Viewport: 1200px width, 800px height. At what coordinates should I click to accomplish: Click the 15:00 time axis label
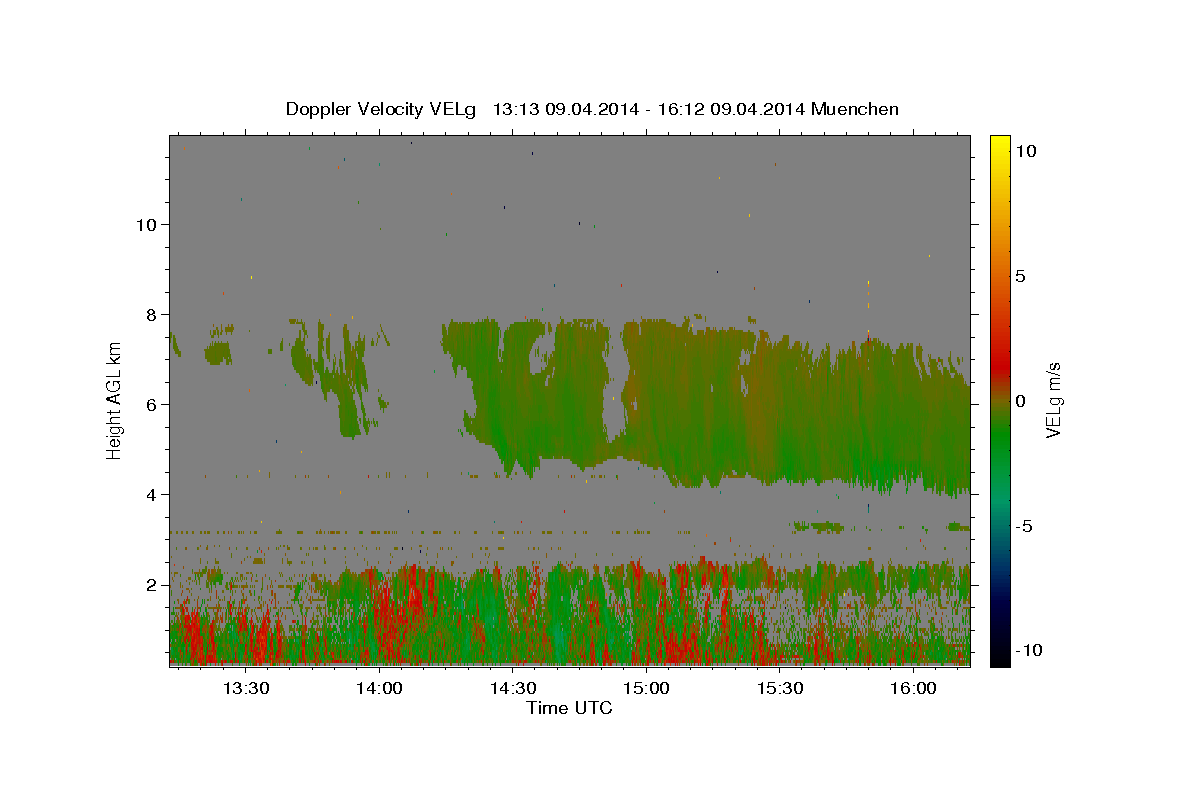[646, 688]
